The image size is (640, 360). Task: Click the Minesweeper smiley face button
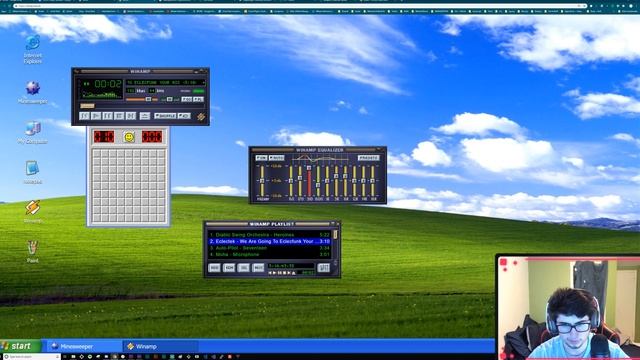click(129, 137)
